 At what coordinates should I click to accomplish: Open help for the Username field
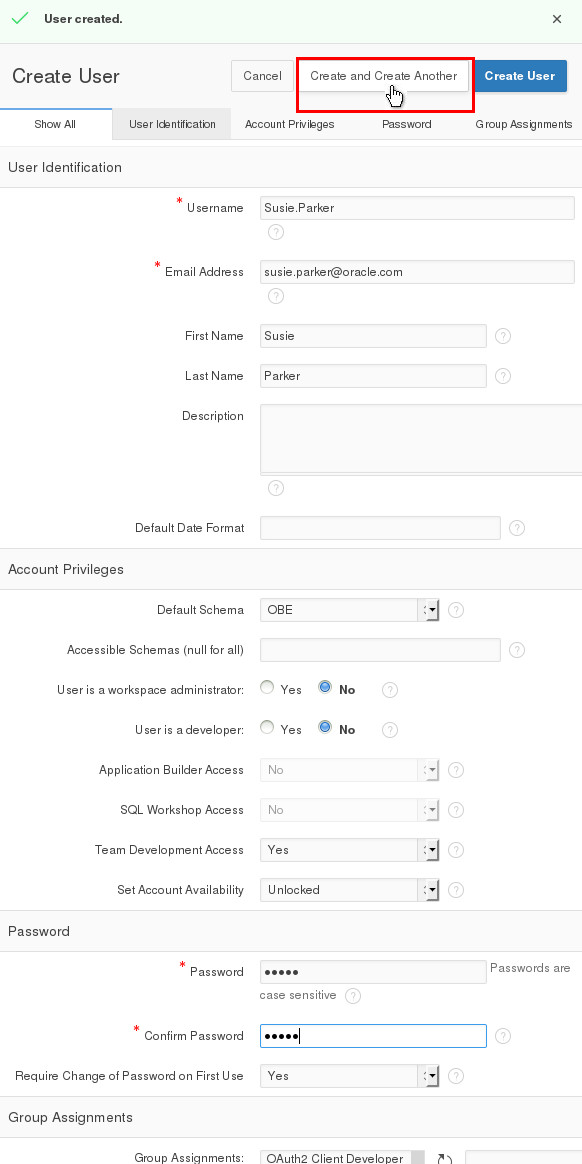[275, 232]
